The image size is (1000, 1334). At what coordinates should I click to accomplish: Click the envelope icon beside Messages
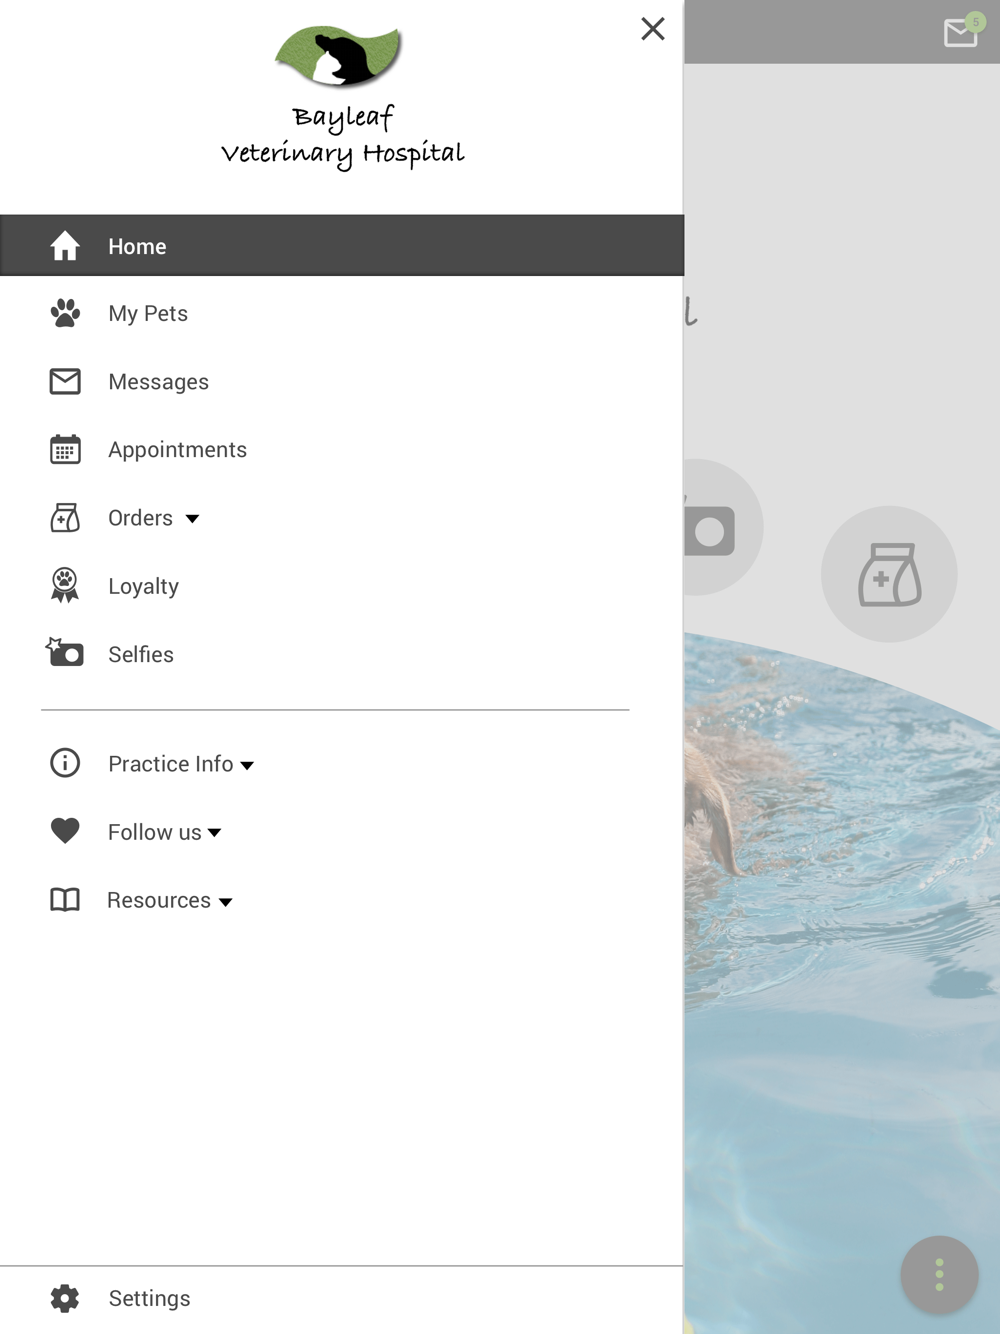[65, 381]
